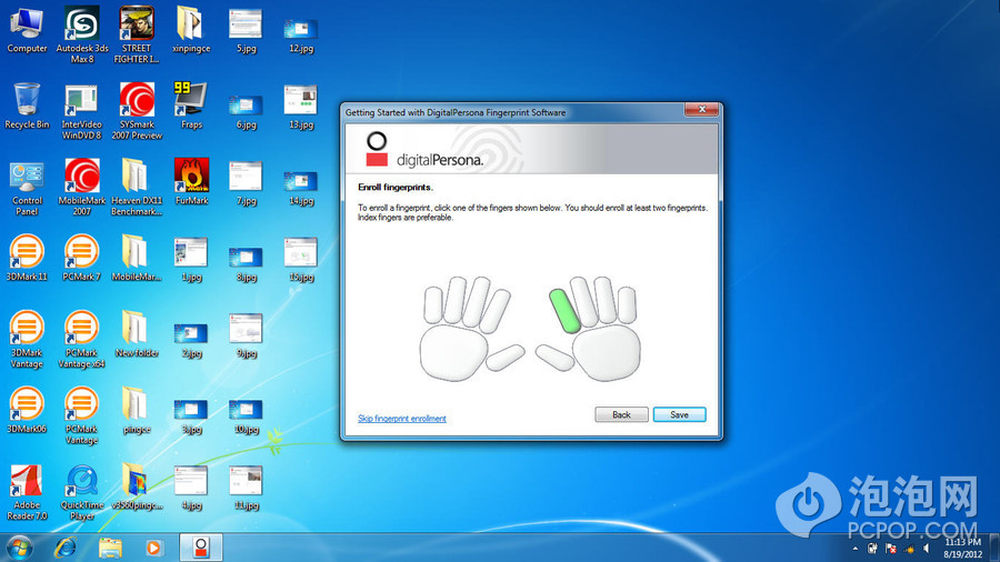Screen dimensions: 1000x562
Task: Select the right hand's ring finger
Action: click(605, 300)
